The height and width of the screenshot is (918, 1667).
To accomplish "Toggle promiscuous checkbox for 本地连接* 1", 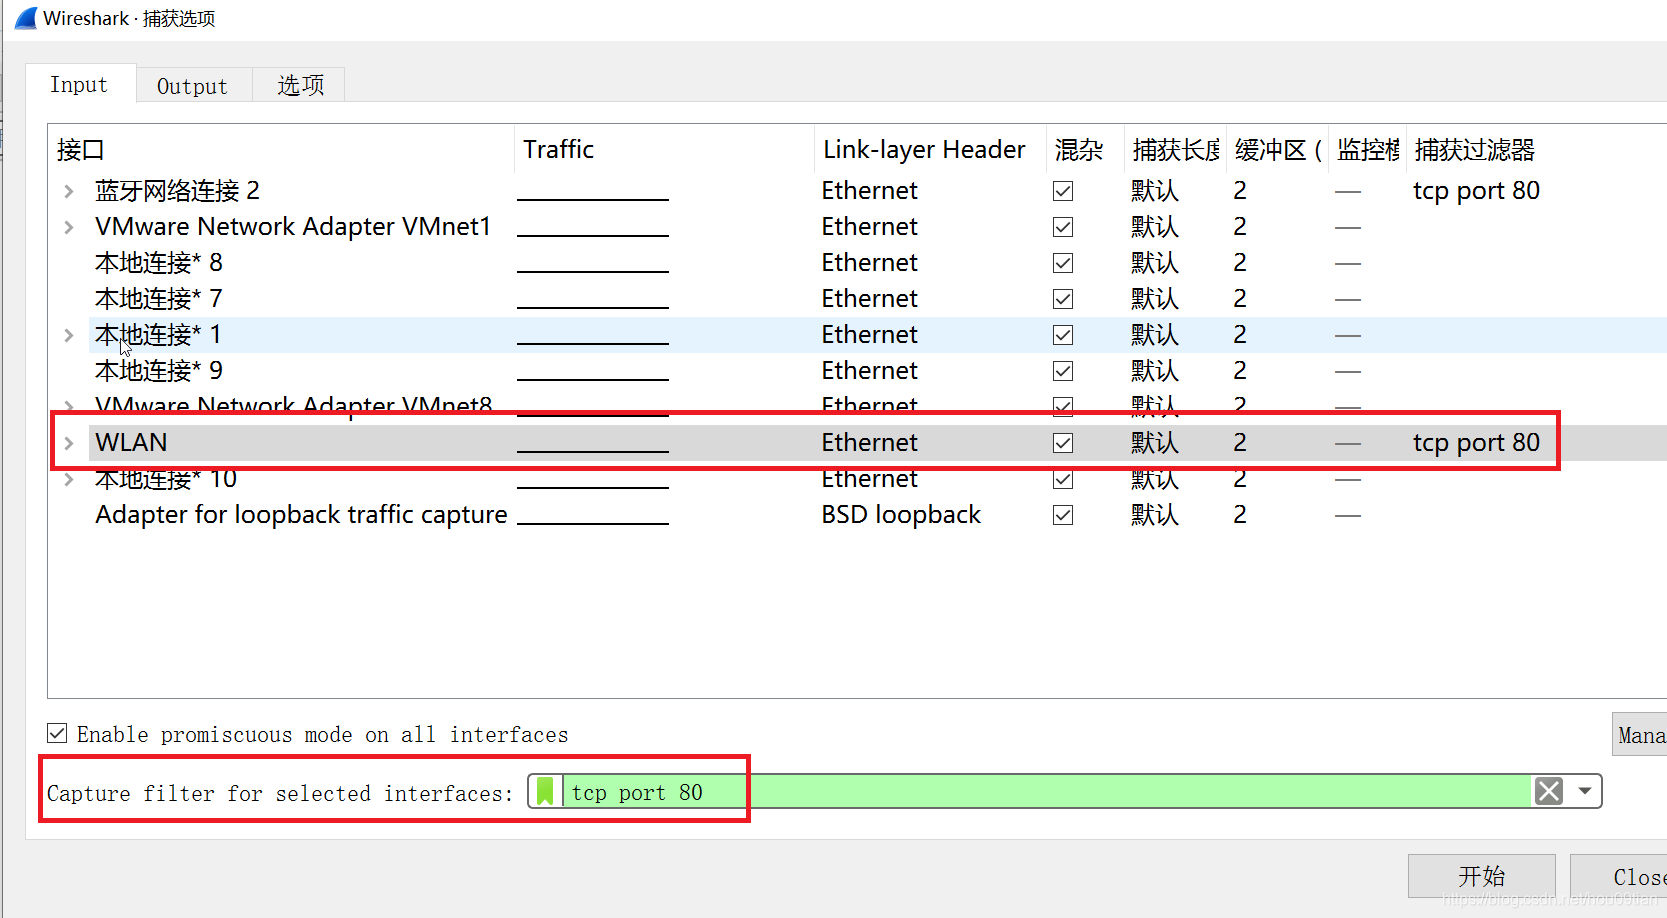I will click(1063, 335).
